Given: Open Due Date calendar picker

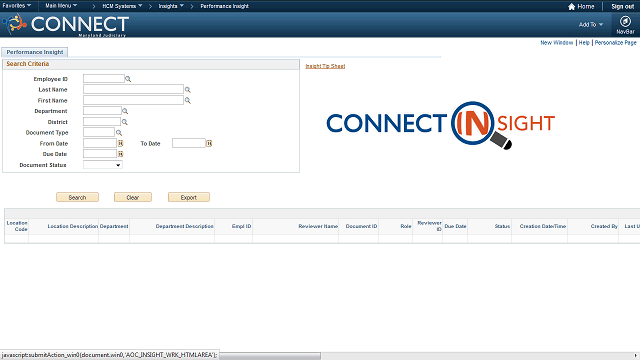Looking at the screenshot, I should tap(120, 154).
